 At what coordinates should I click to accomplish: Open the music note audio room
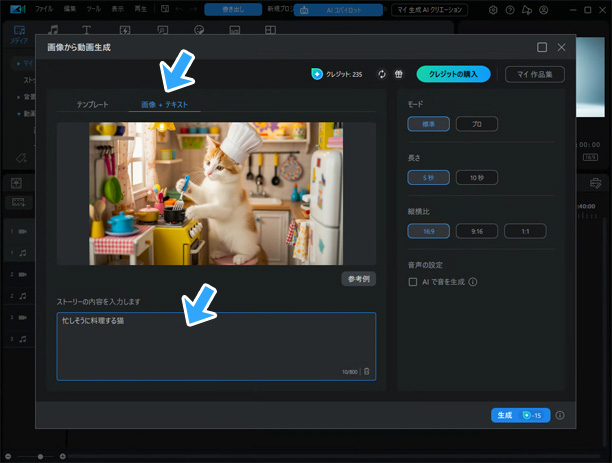pos(53,30)
